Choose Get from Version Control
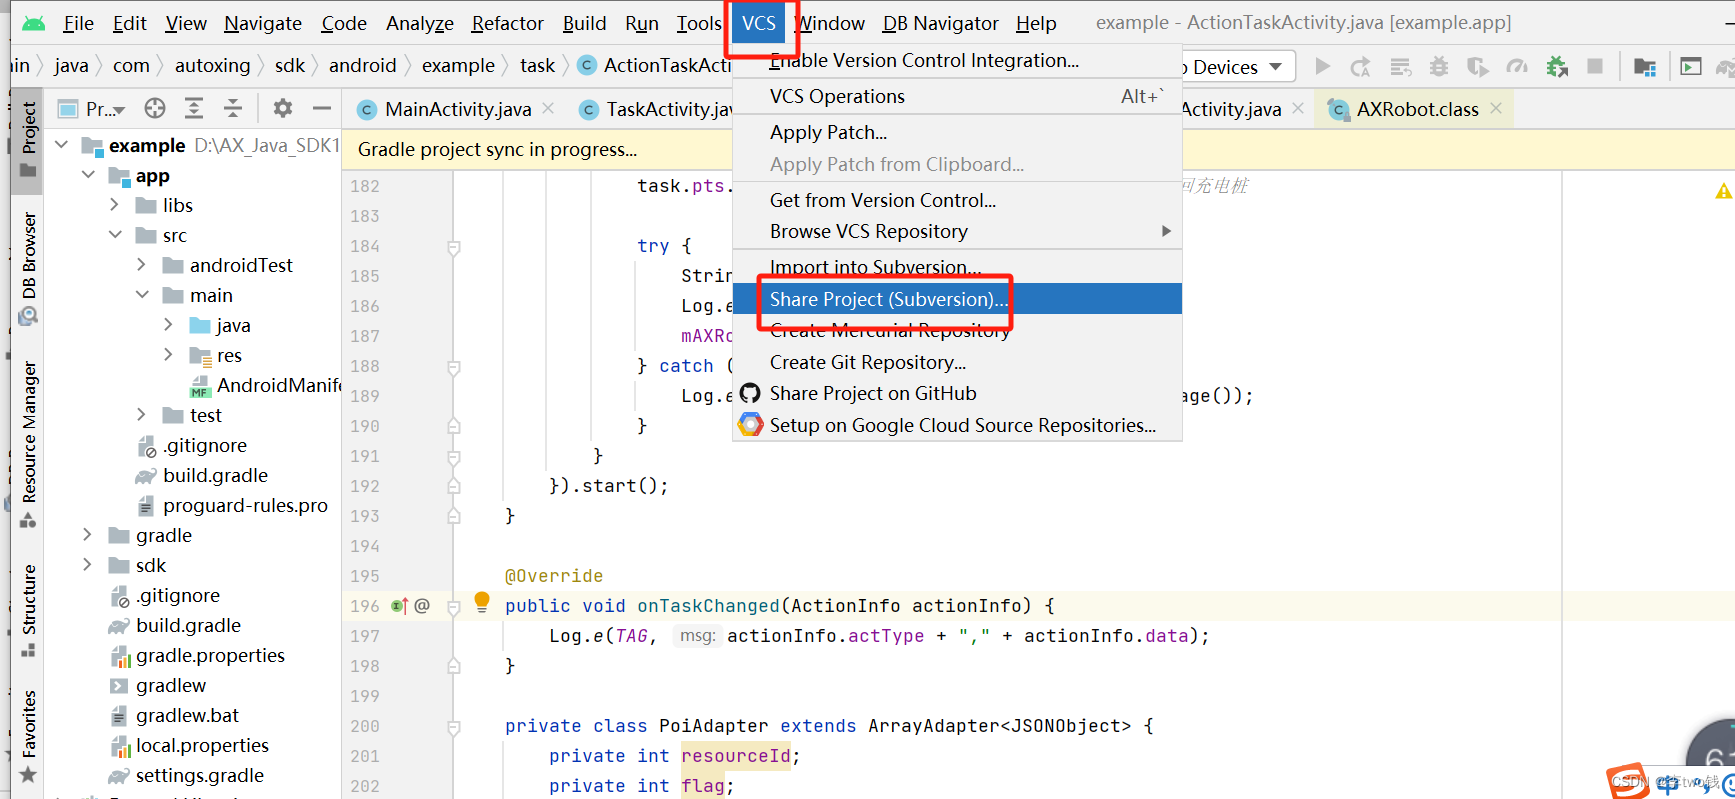 pos(957,200)
